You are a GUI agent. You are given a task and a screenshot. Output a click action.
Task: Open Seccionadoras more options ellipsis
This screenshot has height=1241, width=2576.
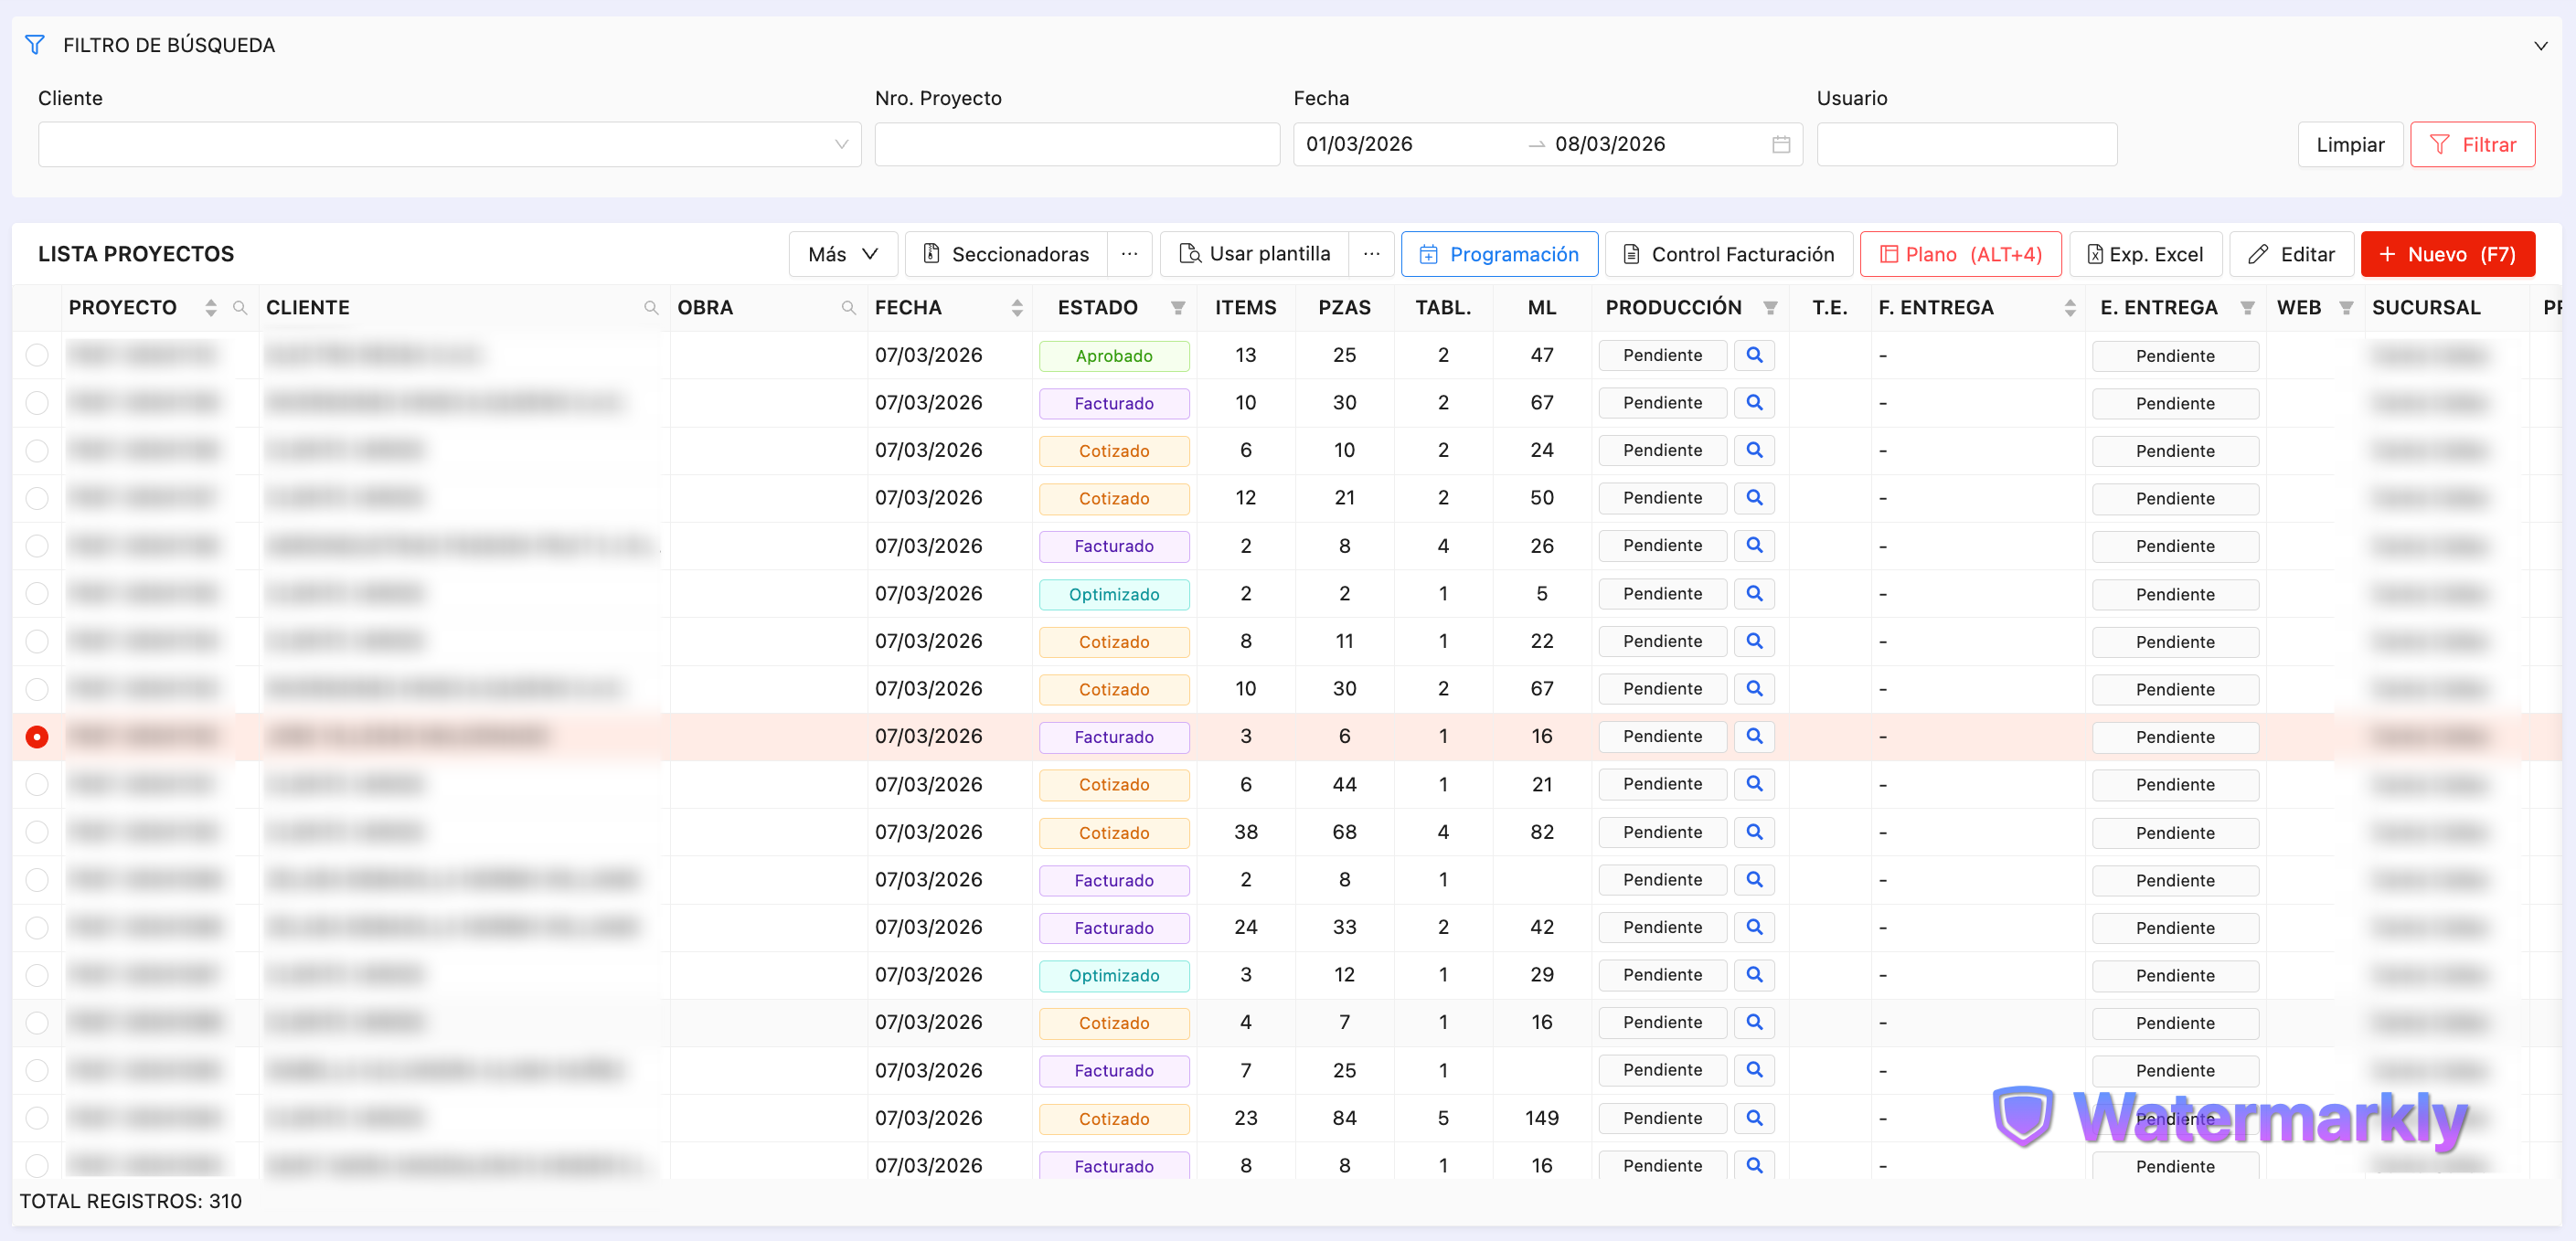pyautogui.click(x=1129, y=254)
